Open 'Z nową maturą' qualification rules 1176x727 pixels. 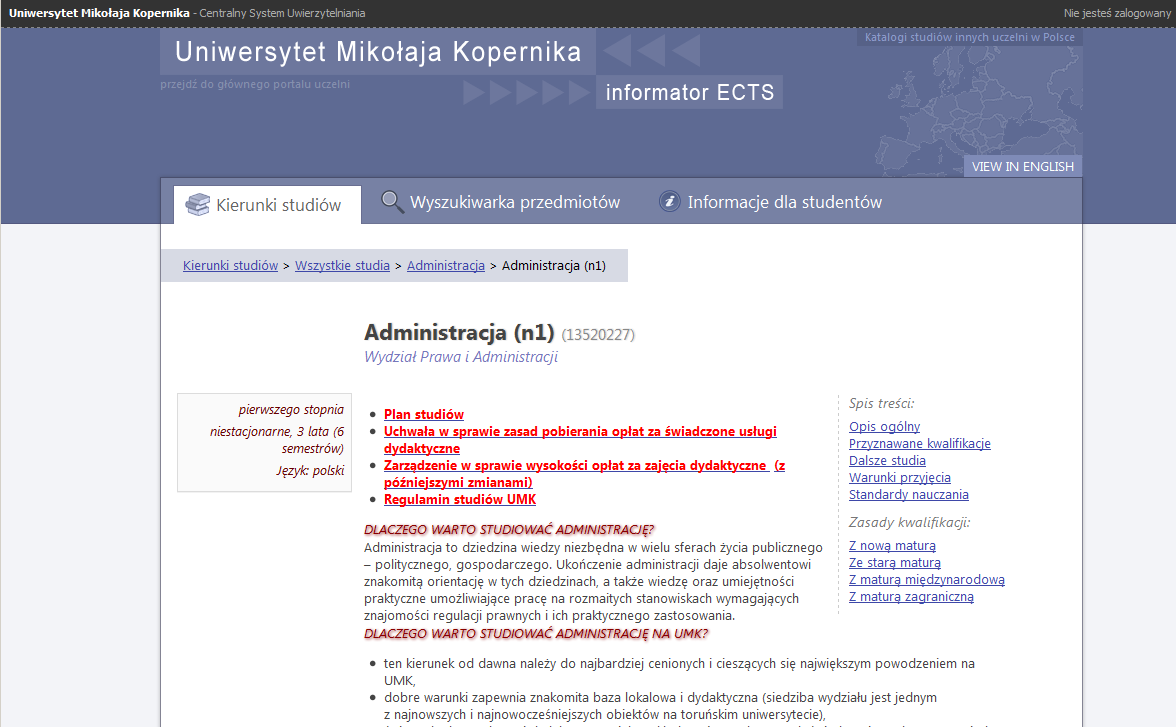pos(892,545)
